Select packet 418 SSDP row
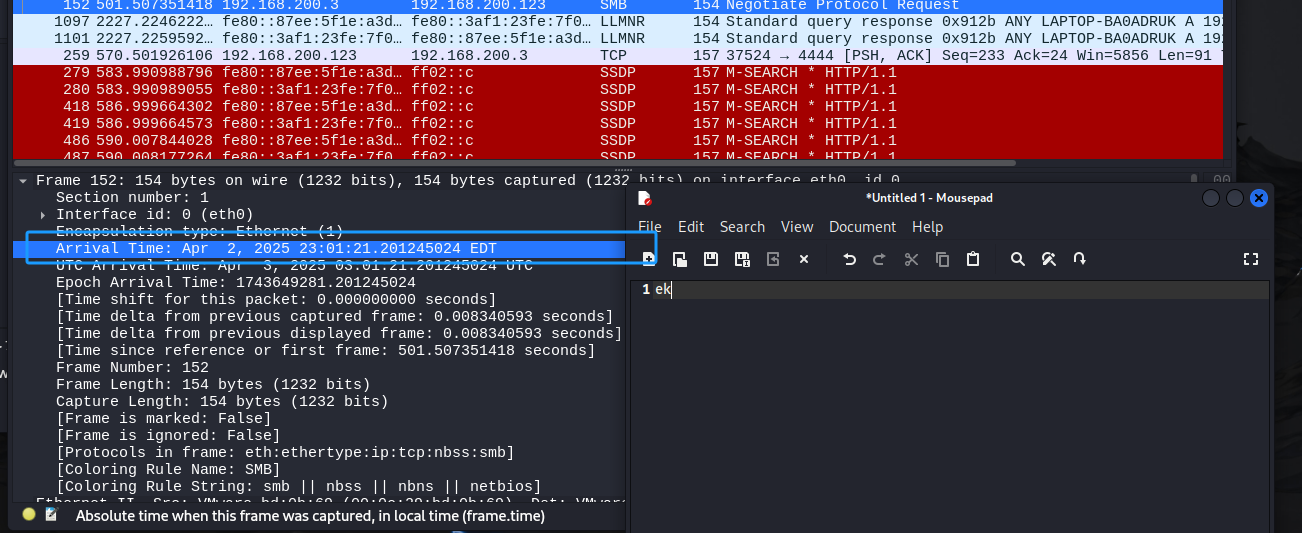The width and height of the screenshot is (1302, 533). pyautogui.click(x=617, y=106)
